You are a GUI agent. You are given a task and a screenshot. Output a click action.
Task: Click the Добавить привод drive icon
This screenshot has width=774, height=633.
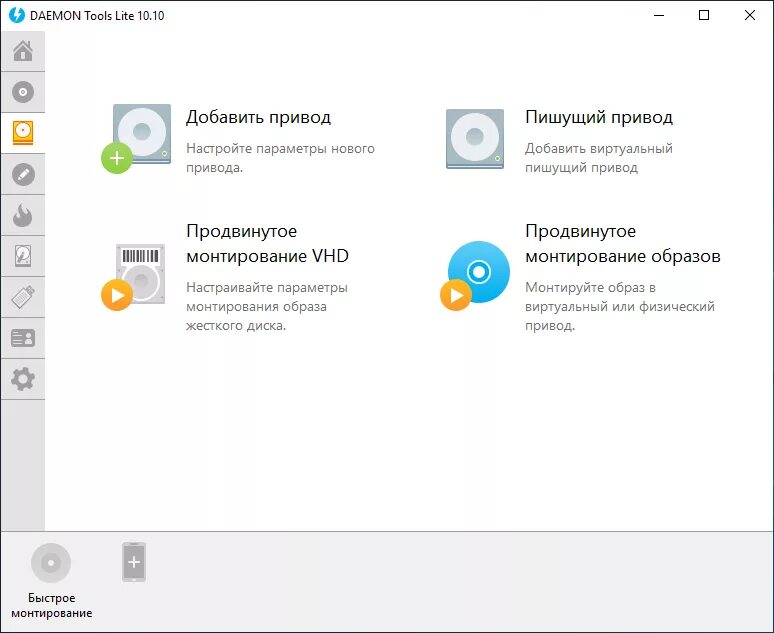coord(137,139)
